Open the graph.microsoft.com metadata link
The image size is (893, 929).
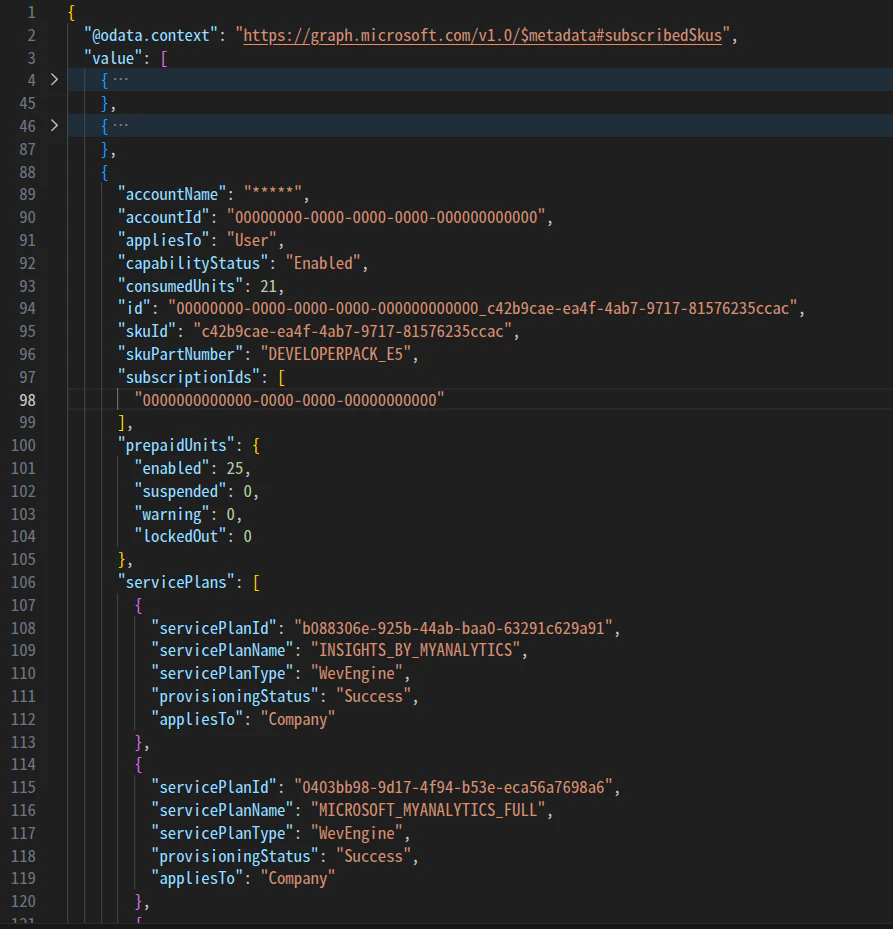coord(482,36)
